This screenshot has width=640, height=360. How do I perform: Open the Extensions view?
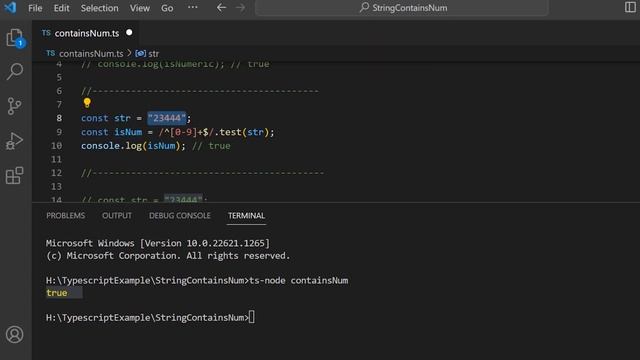pyautogui.click(x=15, y=176)
